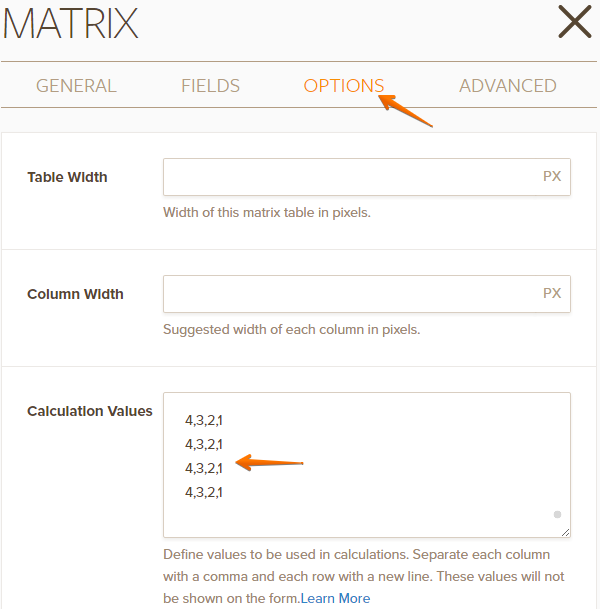Focus the Table Width input field
The image size is (600, 609).
[x=350, y=177]
